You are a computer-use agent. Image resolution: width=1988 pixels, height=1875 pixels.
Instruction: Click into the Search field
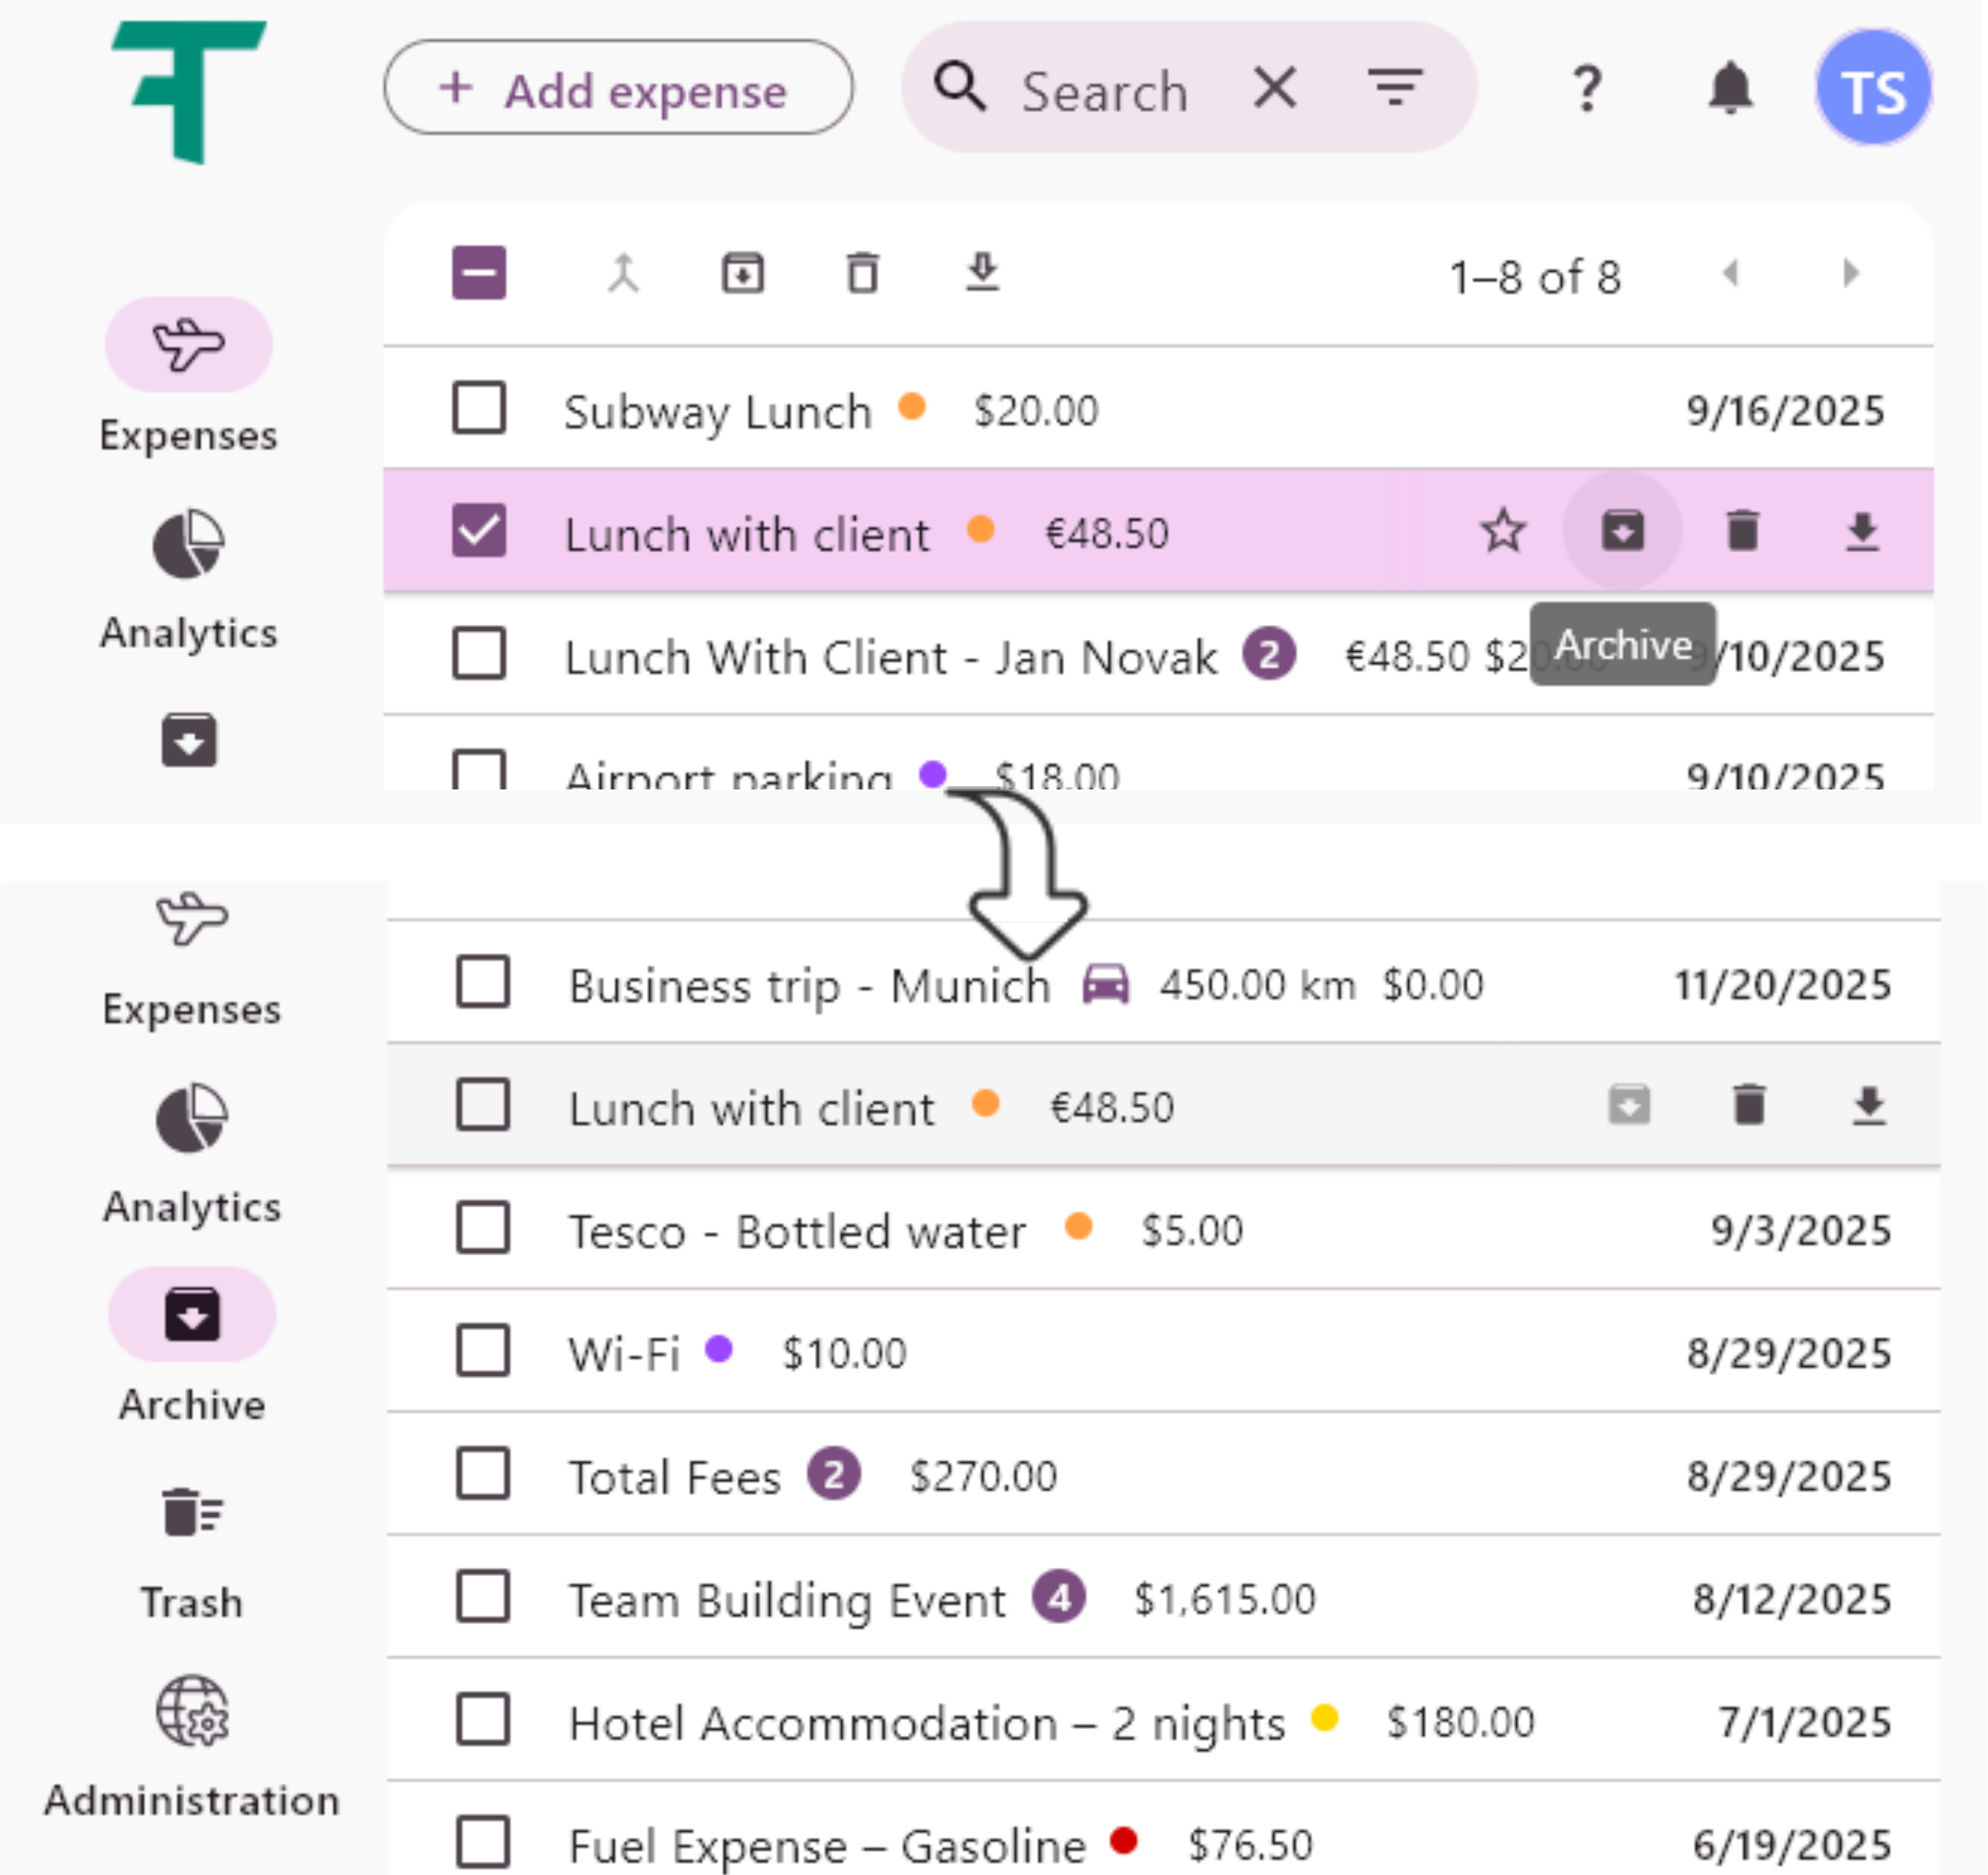[1105, 92]
